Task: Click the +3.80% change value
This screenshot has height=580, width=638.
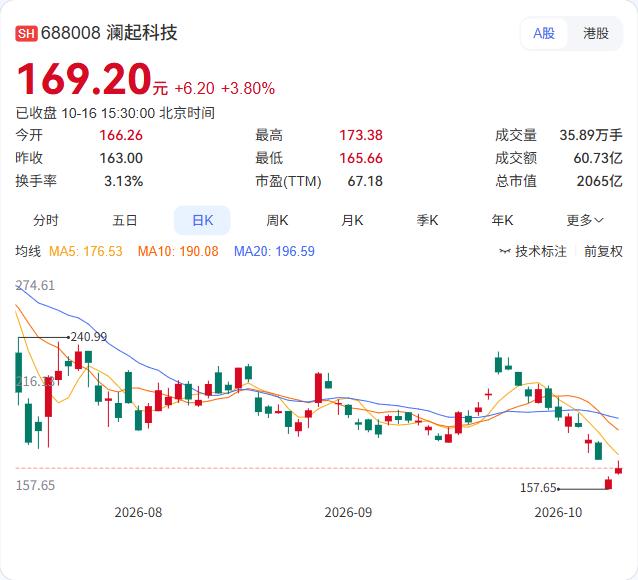Action: point(248,88)
